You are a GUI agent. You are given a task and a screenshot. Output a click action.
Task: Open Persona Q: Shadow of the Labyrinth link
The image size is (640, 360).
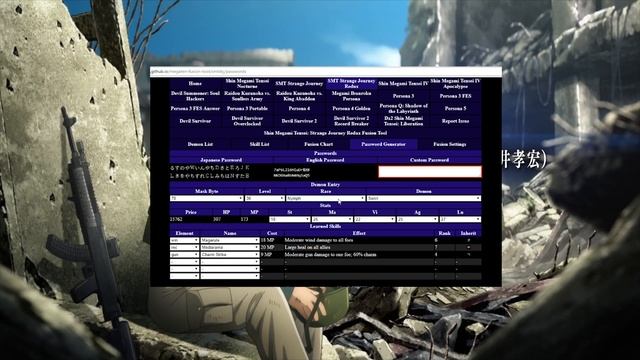pyautogui.click(x=403, y=109)
